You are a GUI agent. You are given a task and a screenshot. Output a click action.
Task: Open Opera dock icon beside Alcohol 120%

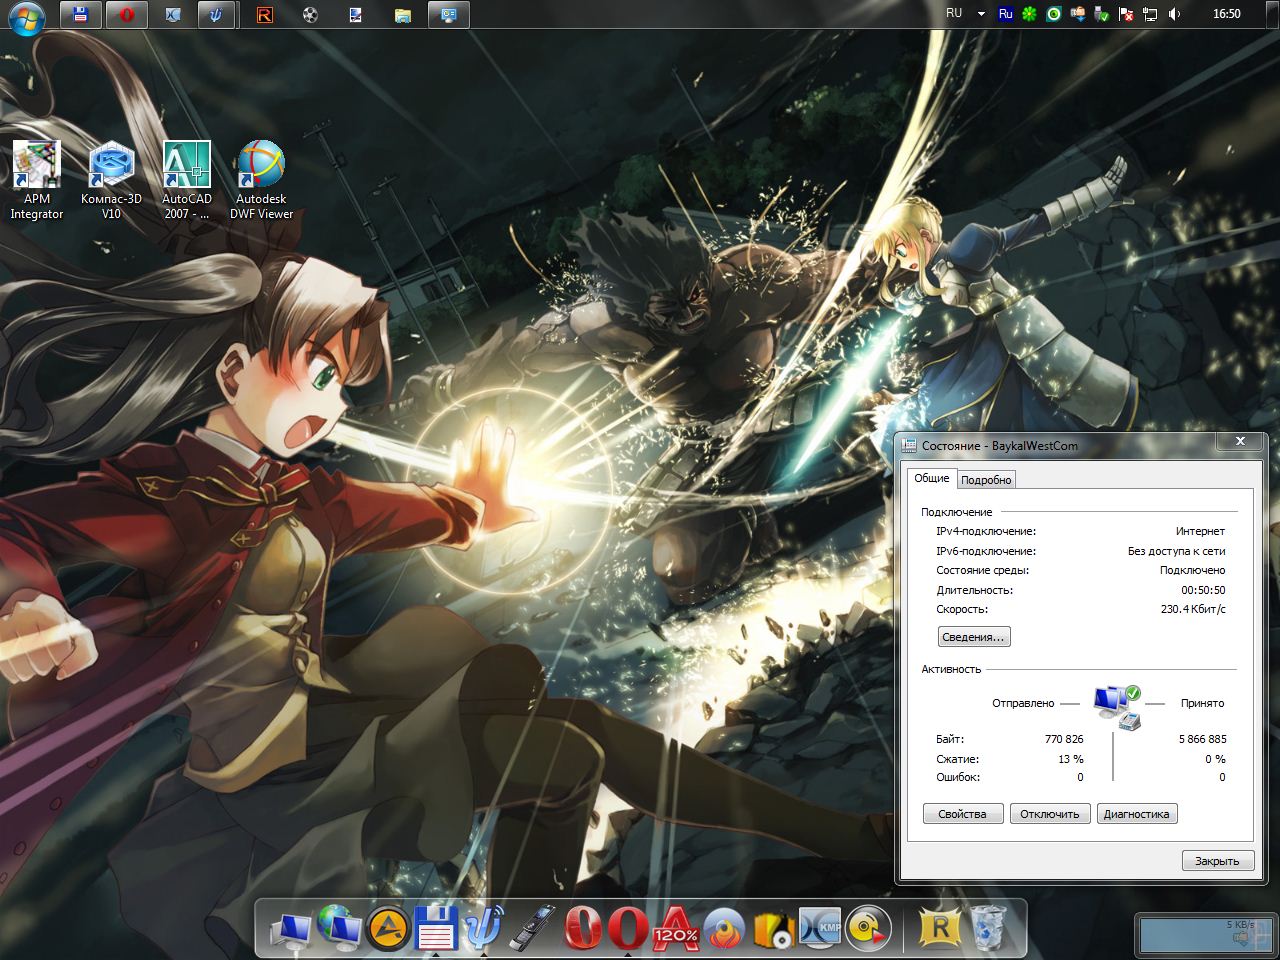pos(629,928)
